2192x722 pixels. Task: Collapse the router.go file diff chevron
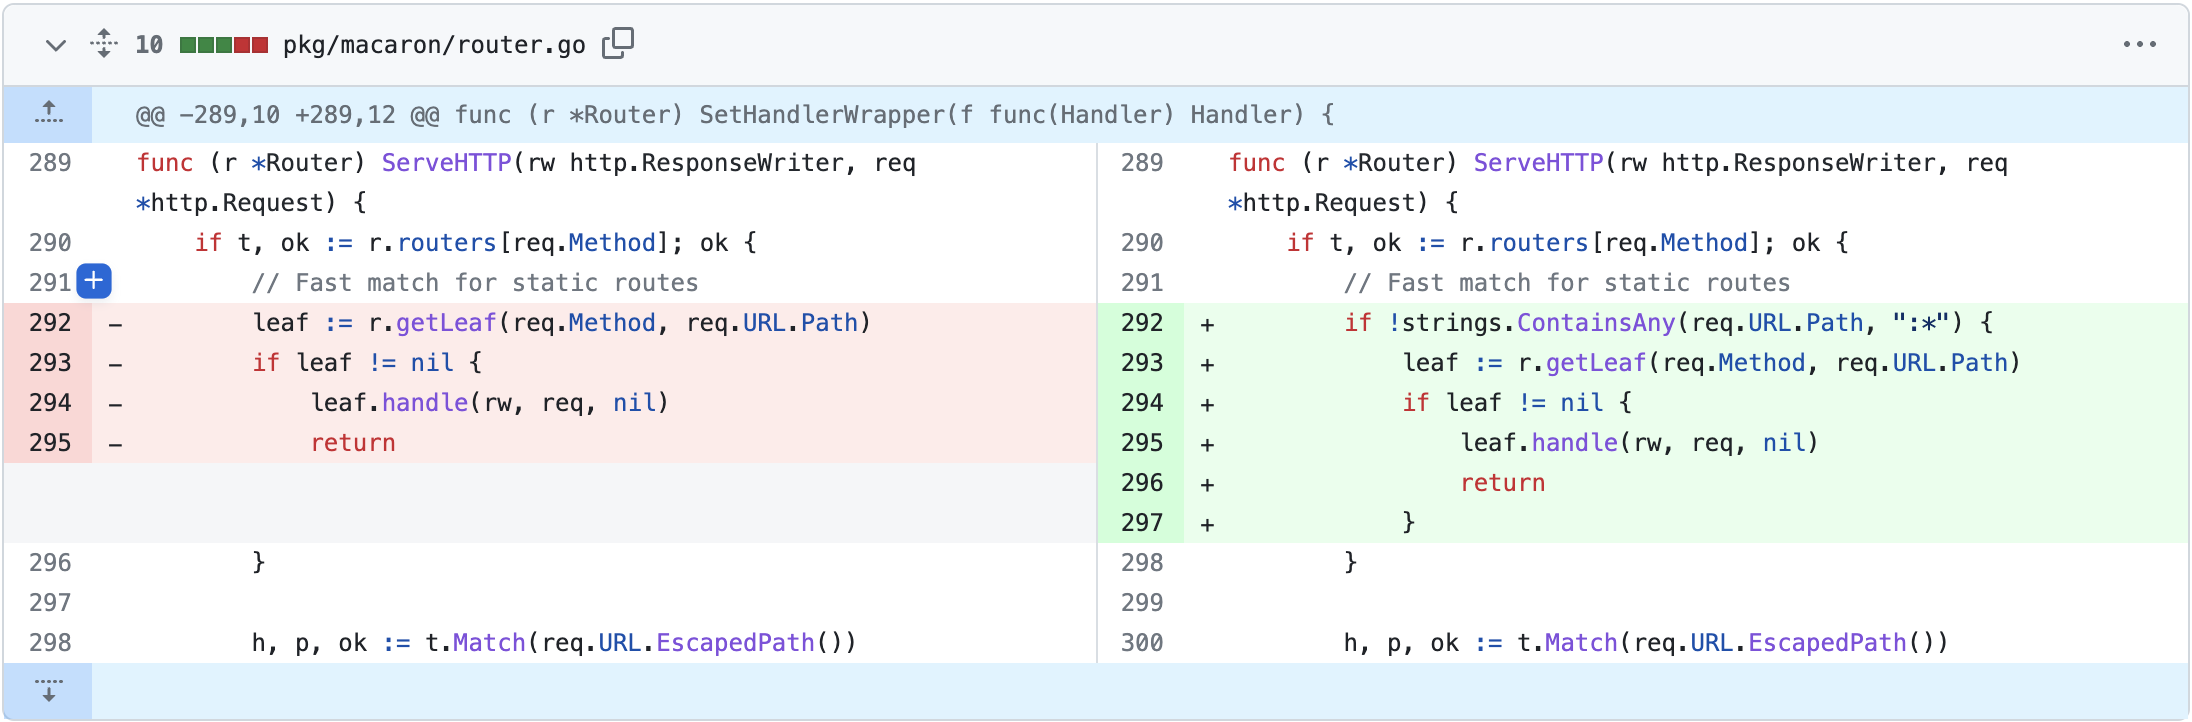pos(56,45)
